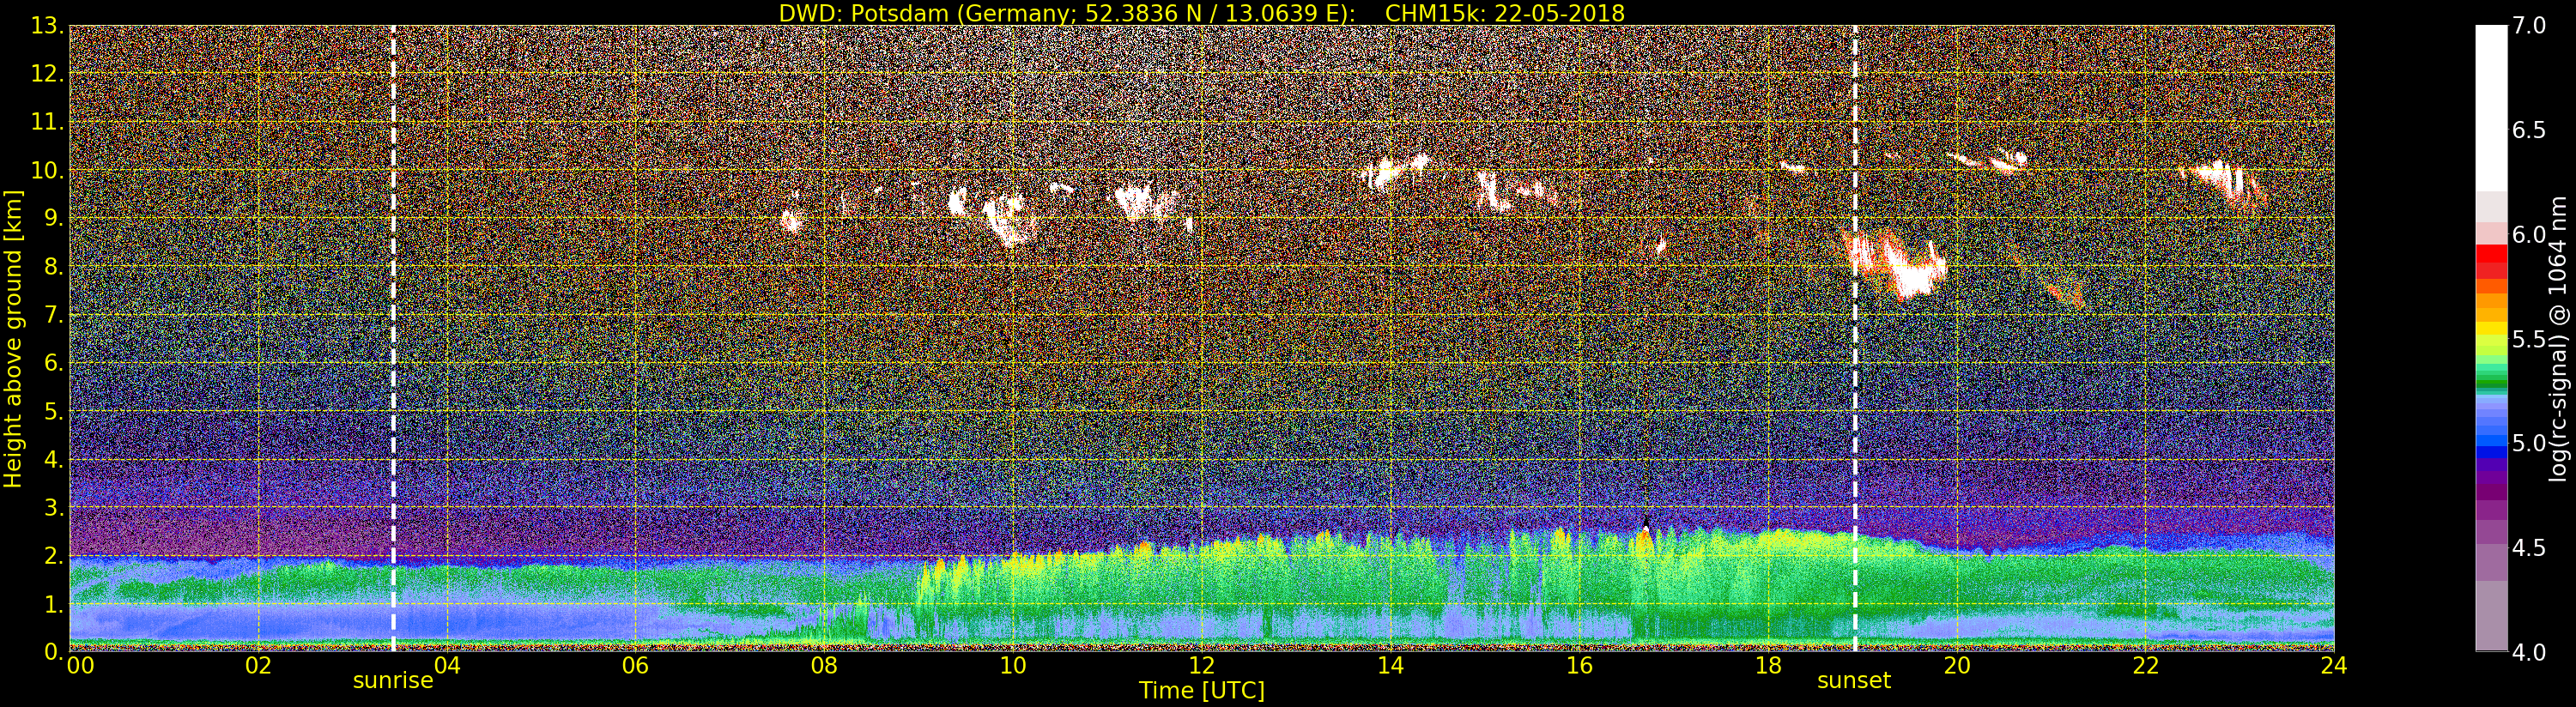The image size is (2576, 707).
Task: Click the 'CHM15k: 22-05-2018' date text
Action: click(x=1505, y=13)
